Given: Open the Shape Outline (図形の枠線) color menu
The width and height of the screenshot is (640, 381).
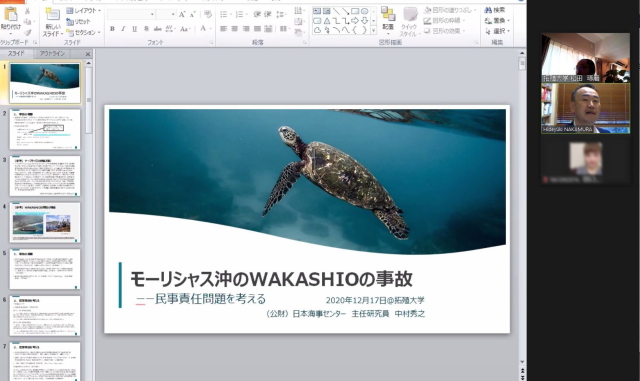Looking at the screenshot, I should pos(445,20).
